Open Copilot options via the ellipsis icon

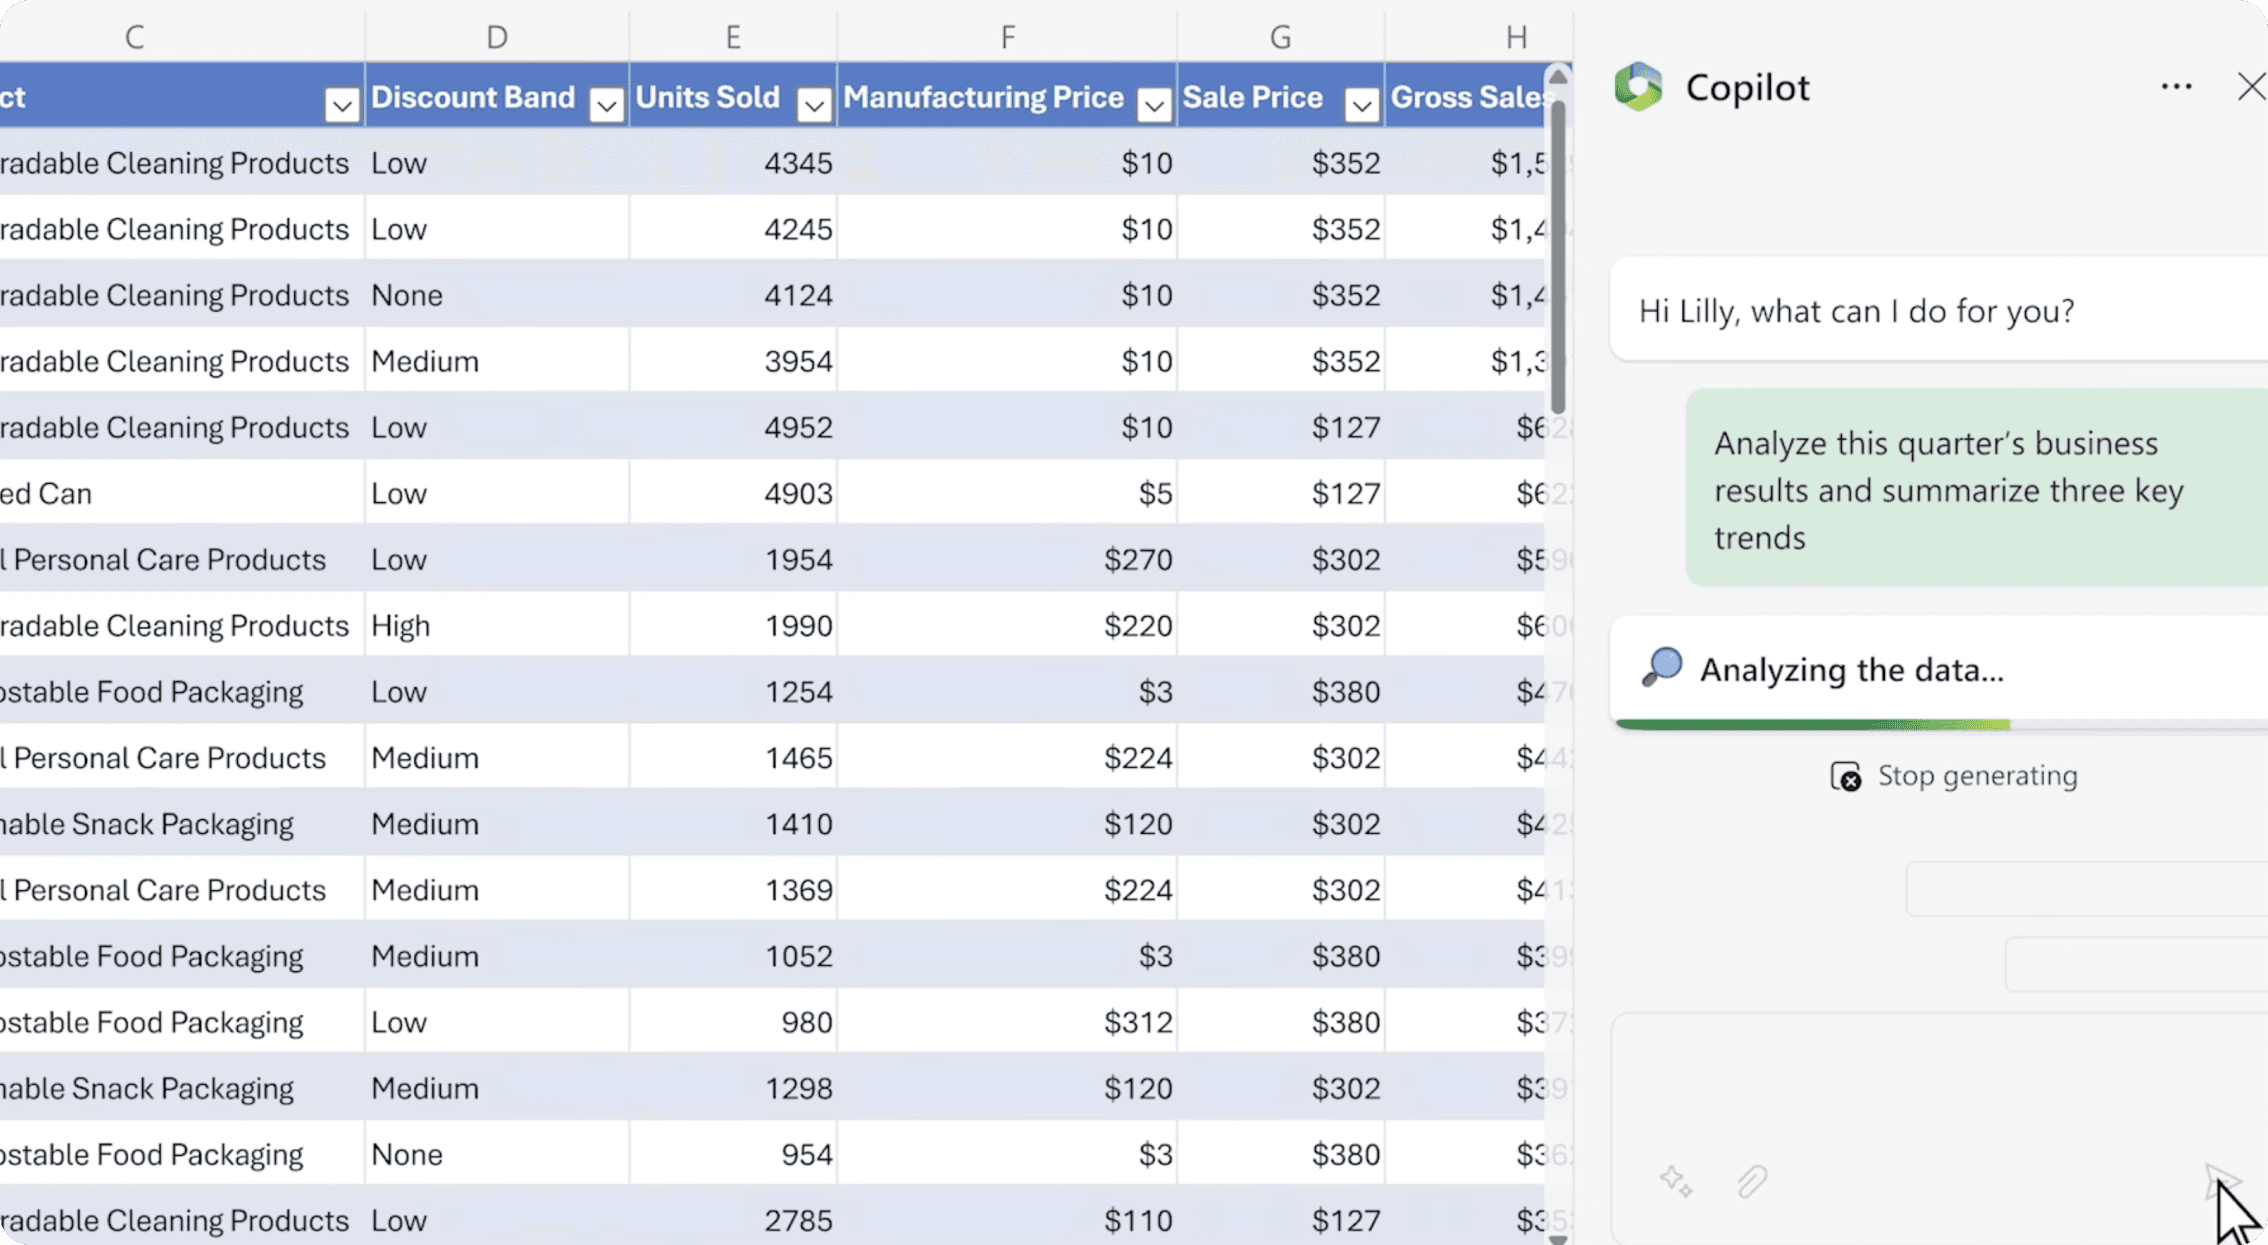point(2175,87)
